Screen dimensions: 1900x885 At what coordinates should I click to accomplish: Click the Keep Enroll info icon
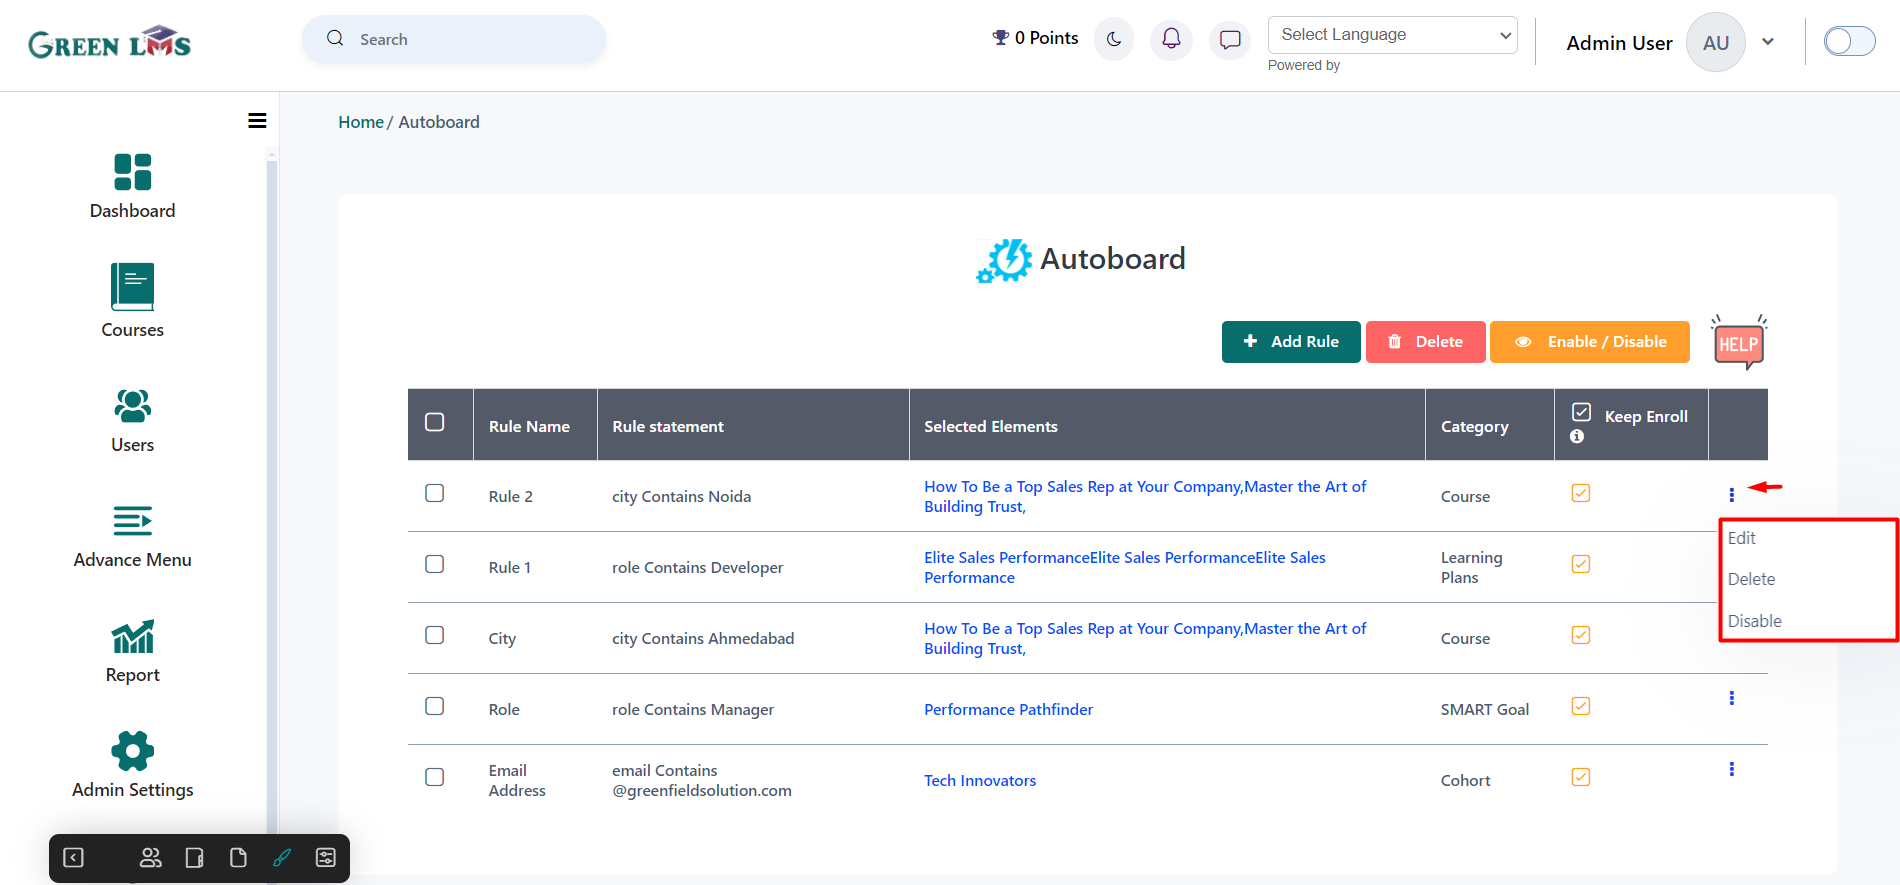tap(1577, 437)
